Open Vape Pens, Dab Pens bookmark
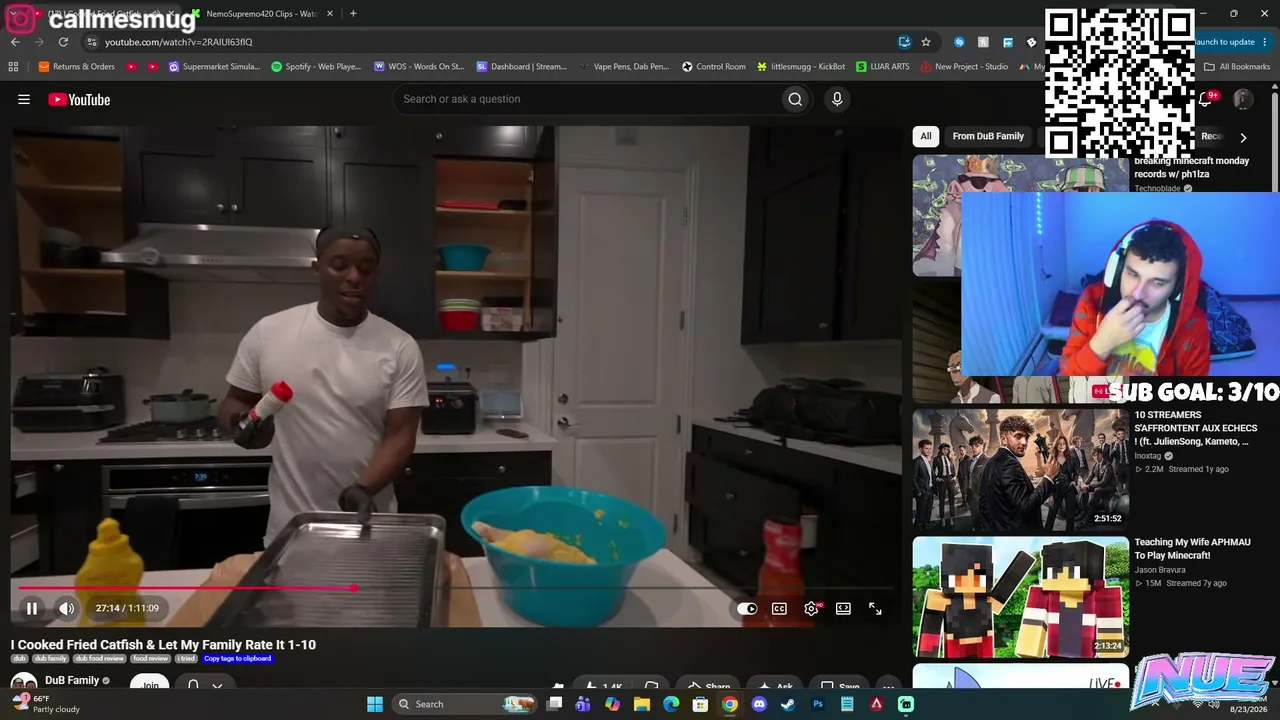Image resolution: width=1280 pixels, height=720 pixels. 624,67
